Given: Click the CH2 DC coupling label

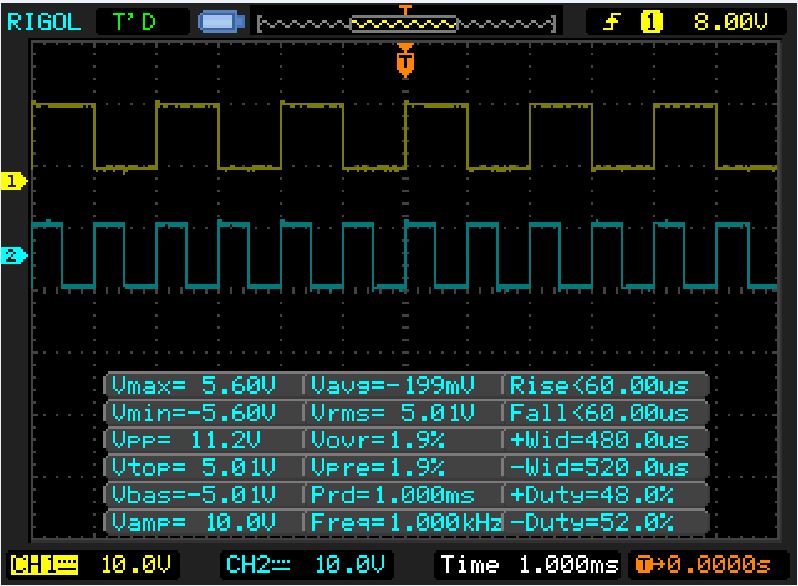Looking at the screenshot, I should [259, 565].
